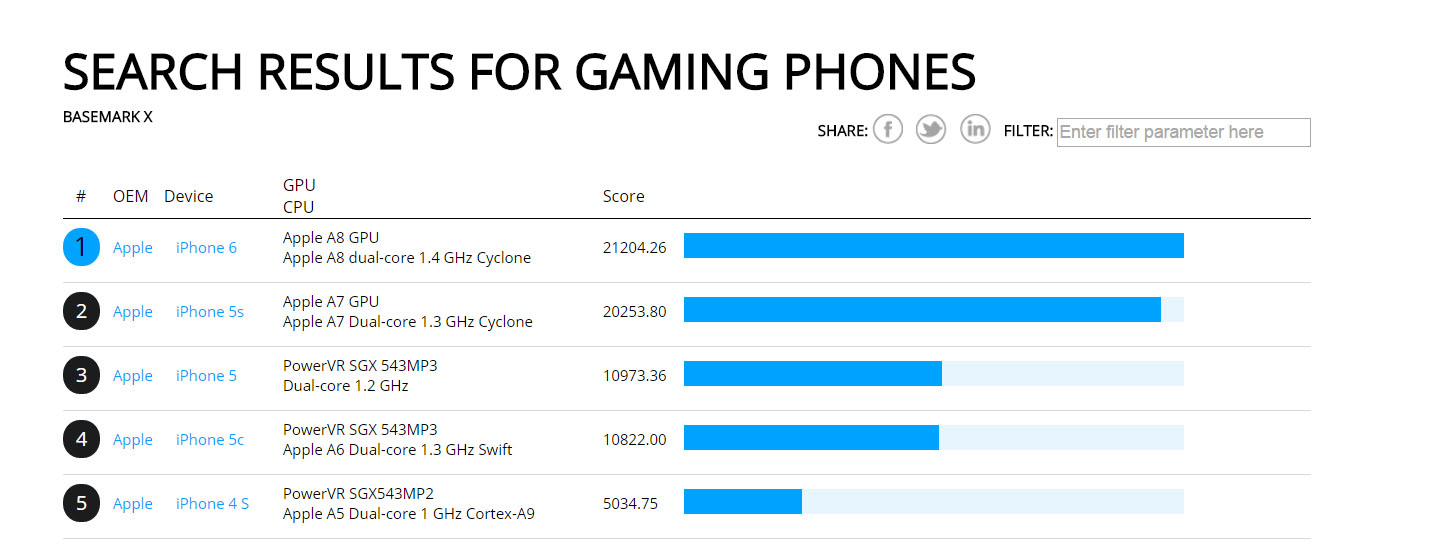Open Apple OEM link in iPhone 6 row
This screenshot has width=1439, height=545.
(133, 248)
